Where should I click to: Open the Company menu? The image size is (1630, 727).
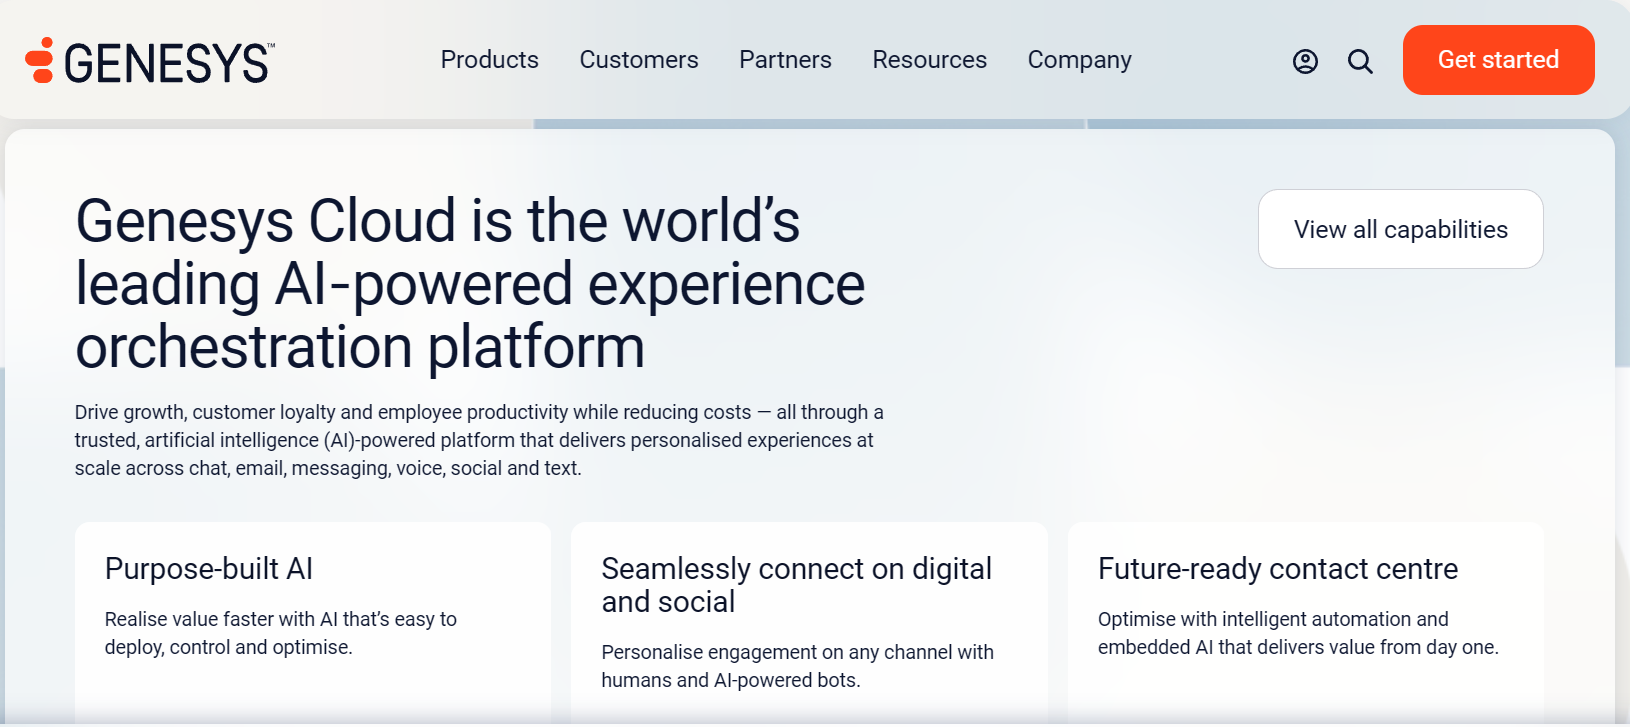point(1080,61)
